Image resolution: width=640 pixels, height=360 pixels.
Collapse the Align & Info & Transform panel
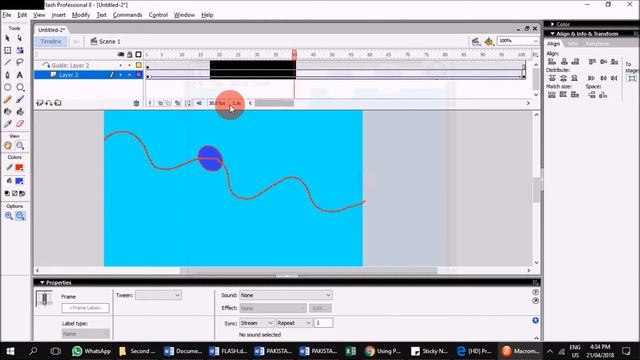point(553,34)
